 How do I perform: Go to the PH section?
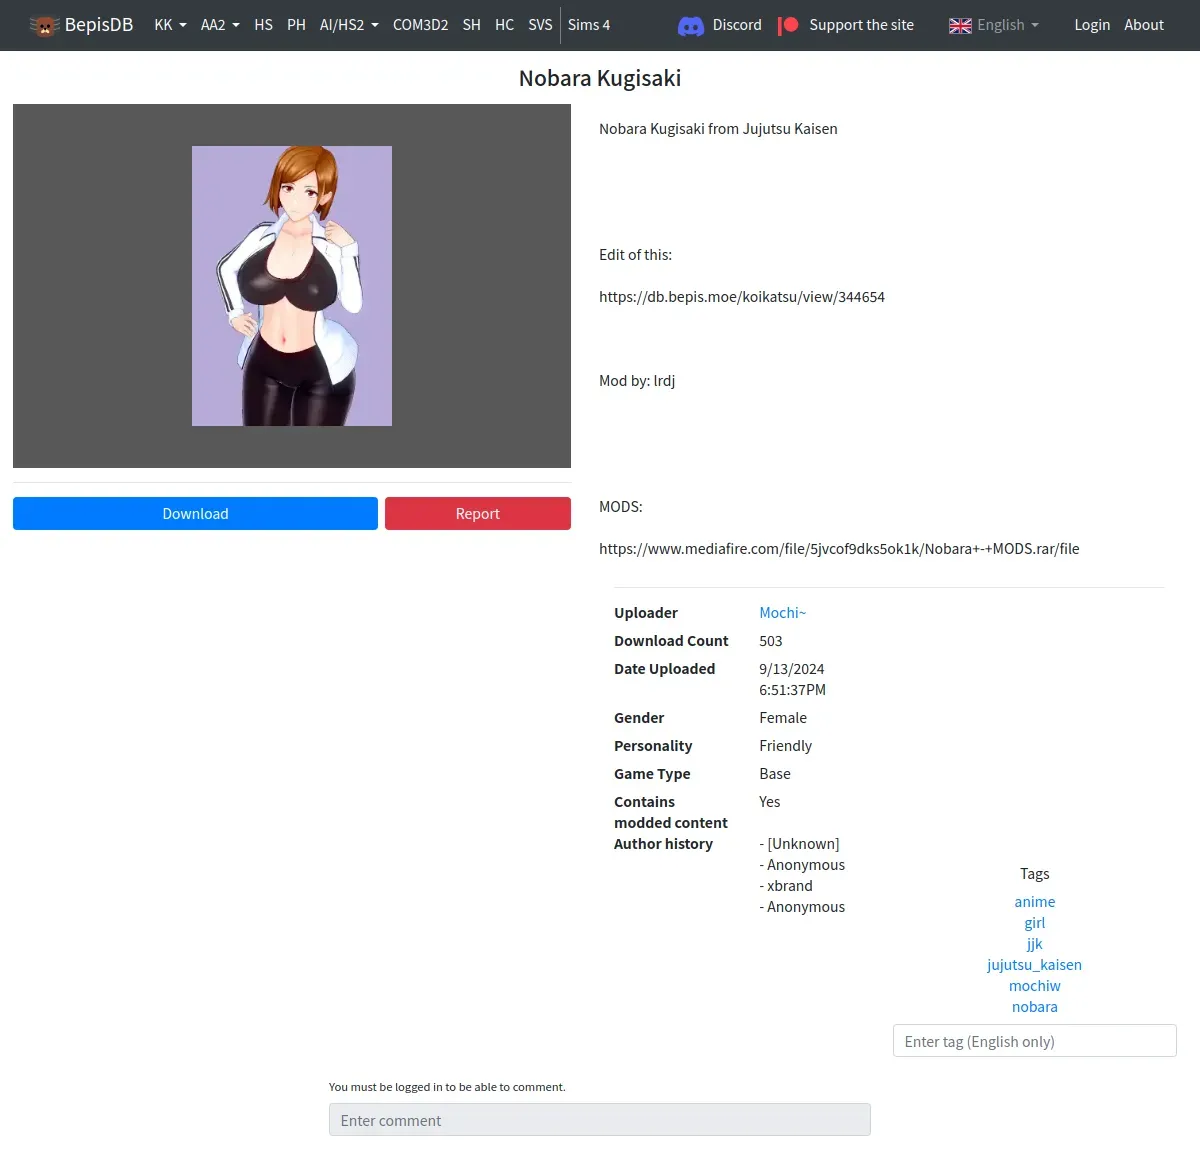[x=296, y=25]
